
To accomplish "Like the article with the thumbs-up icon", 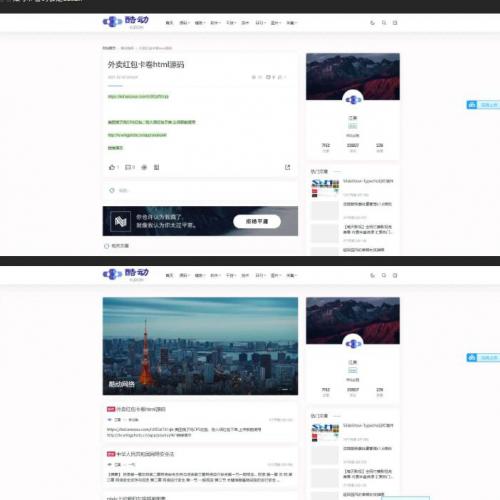I will click(113, 167).
